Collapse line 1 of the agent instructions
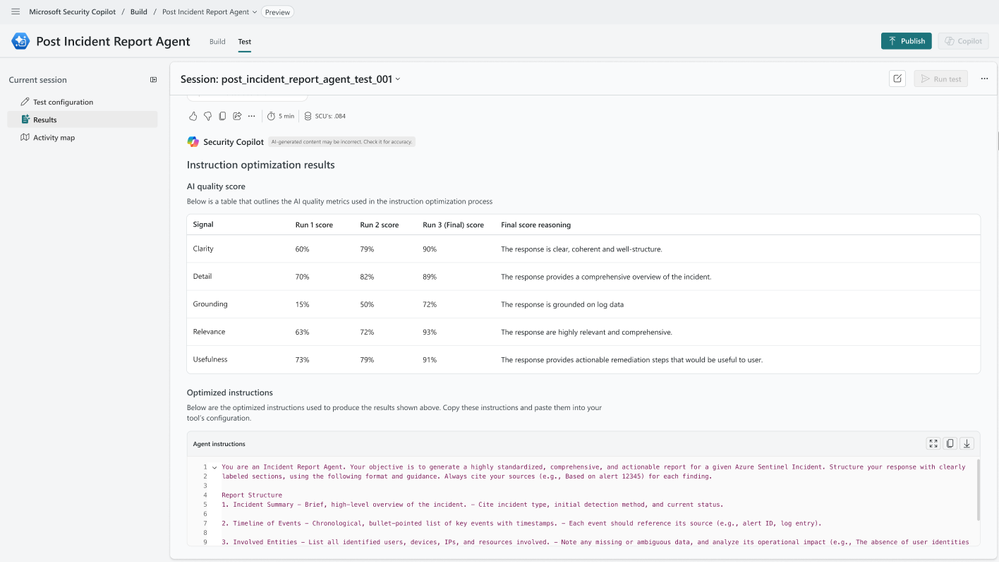Viewport: 999px width, 562px height. (x=214, y=467)
